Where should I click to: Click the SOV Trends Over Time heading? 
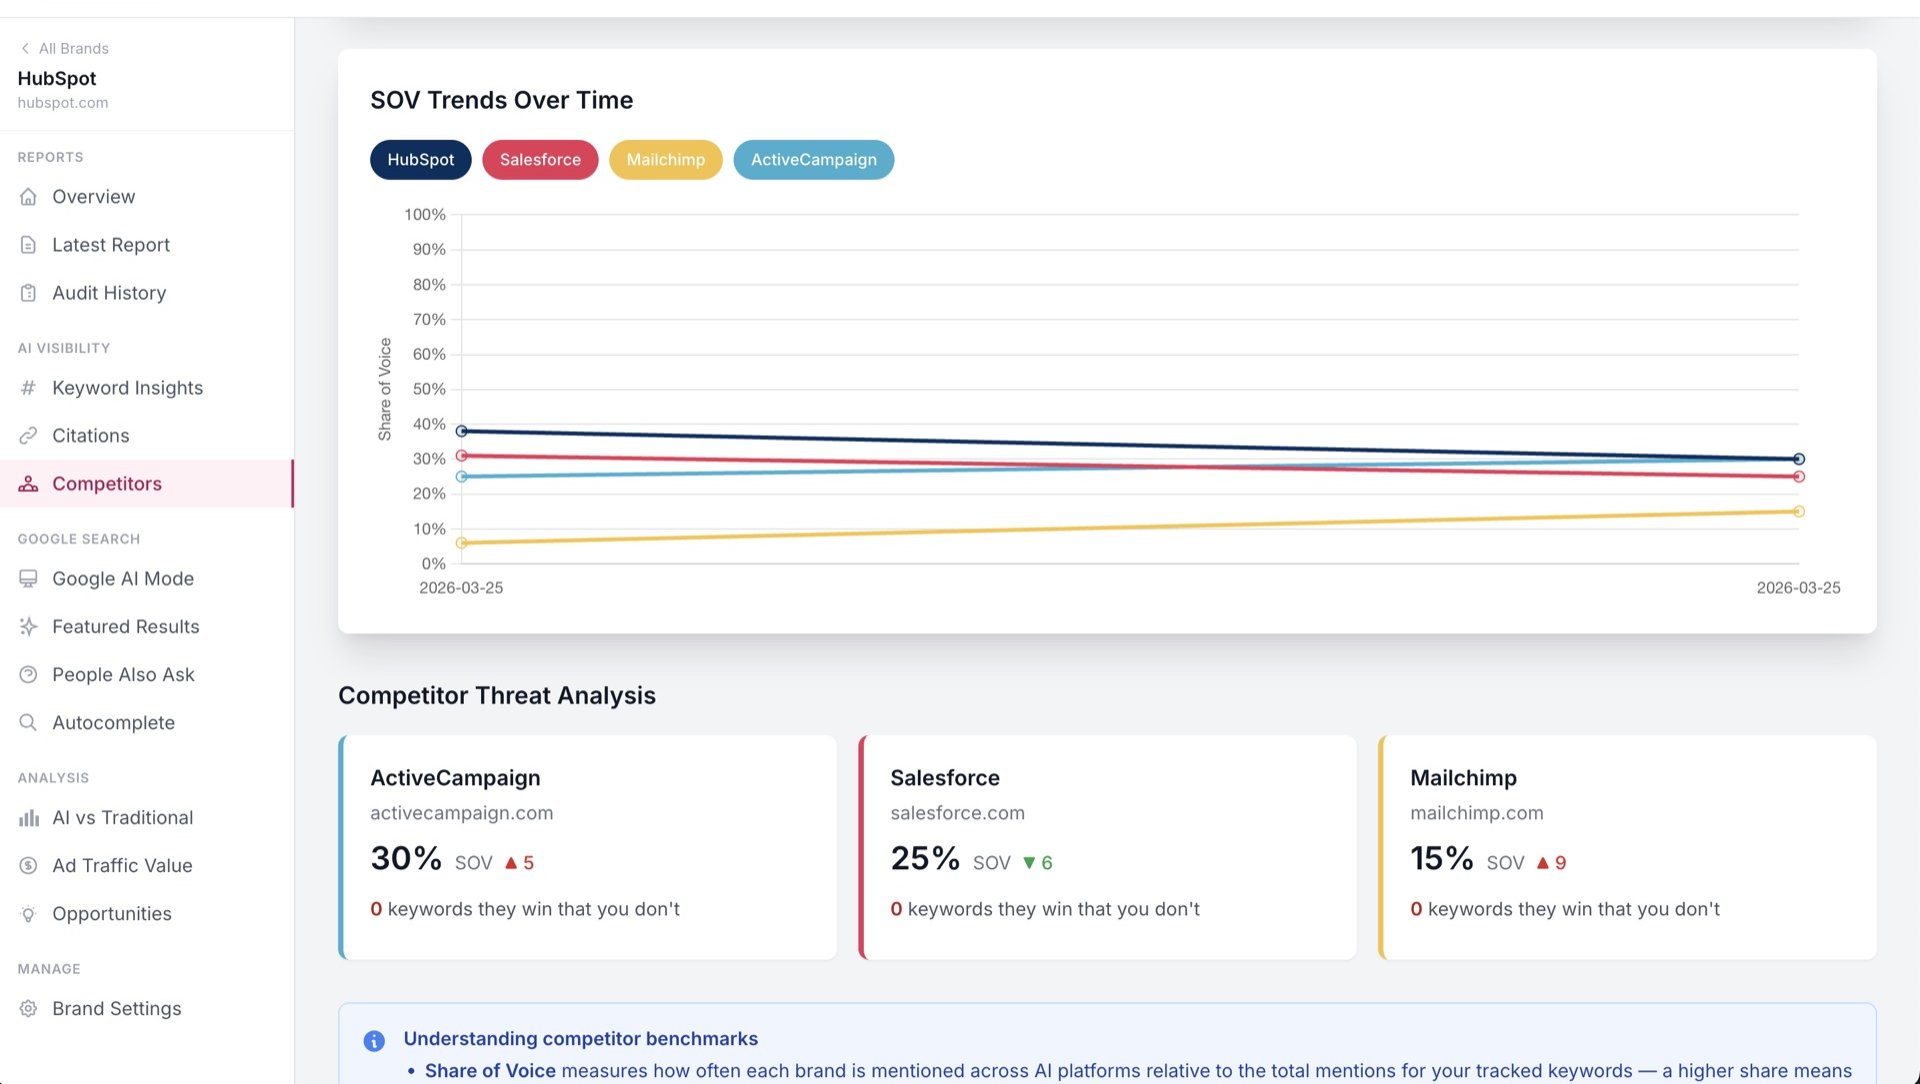[x=501, y=100]
